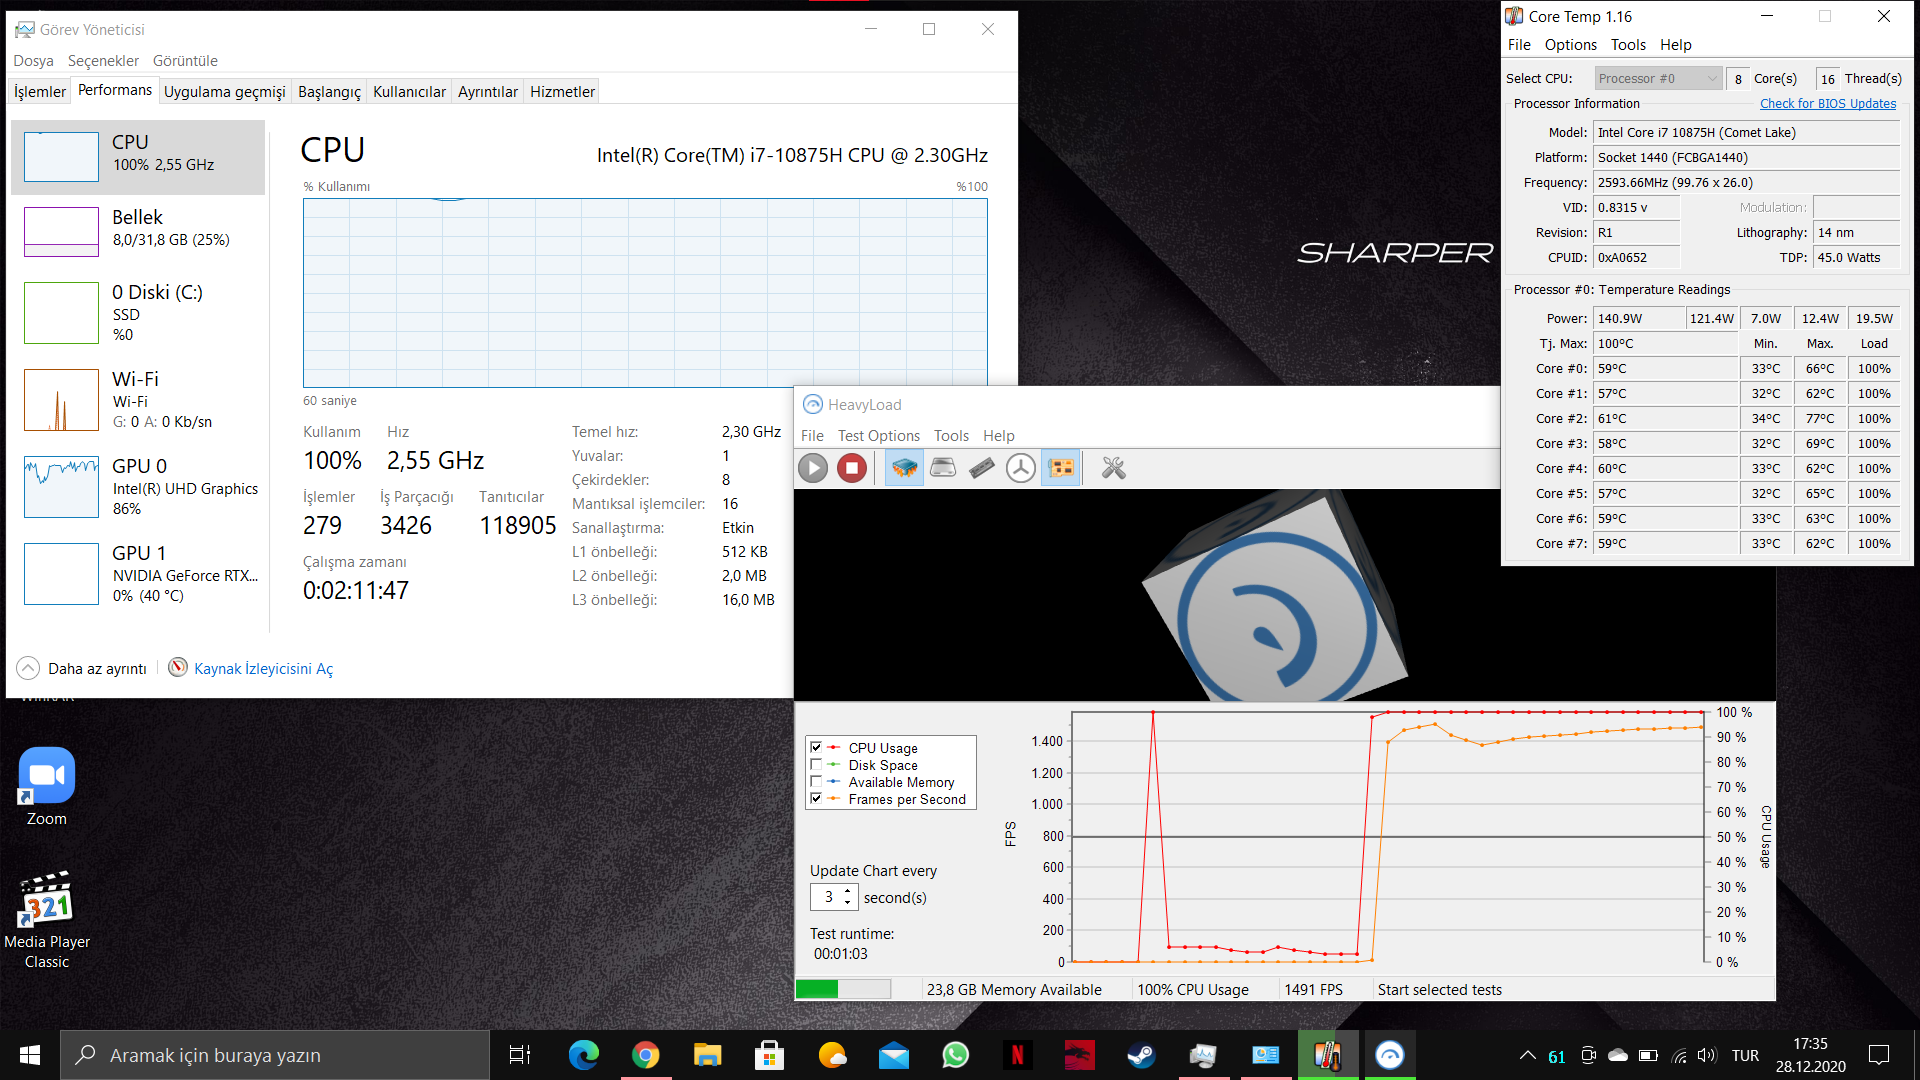Enable the Disk Space chart checkbox
This screenshot has width=1920, height=1080.
coord(817,765)
